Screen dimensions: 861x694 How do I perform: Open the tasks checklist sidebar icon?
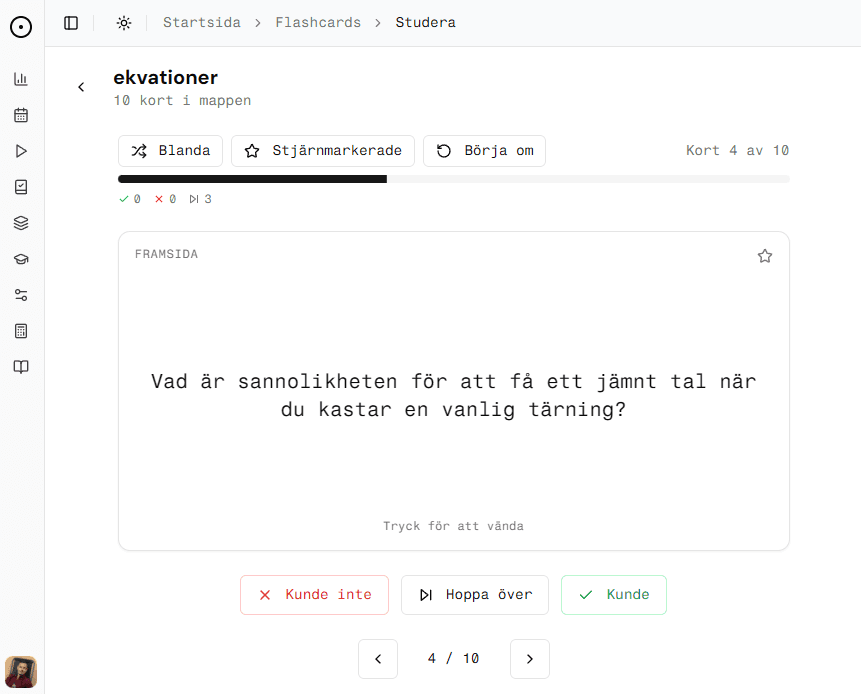(x=21, y=187)
